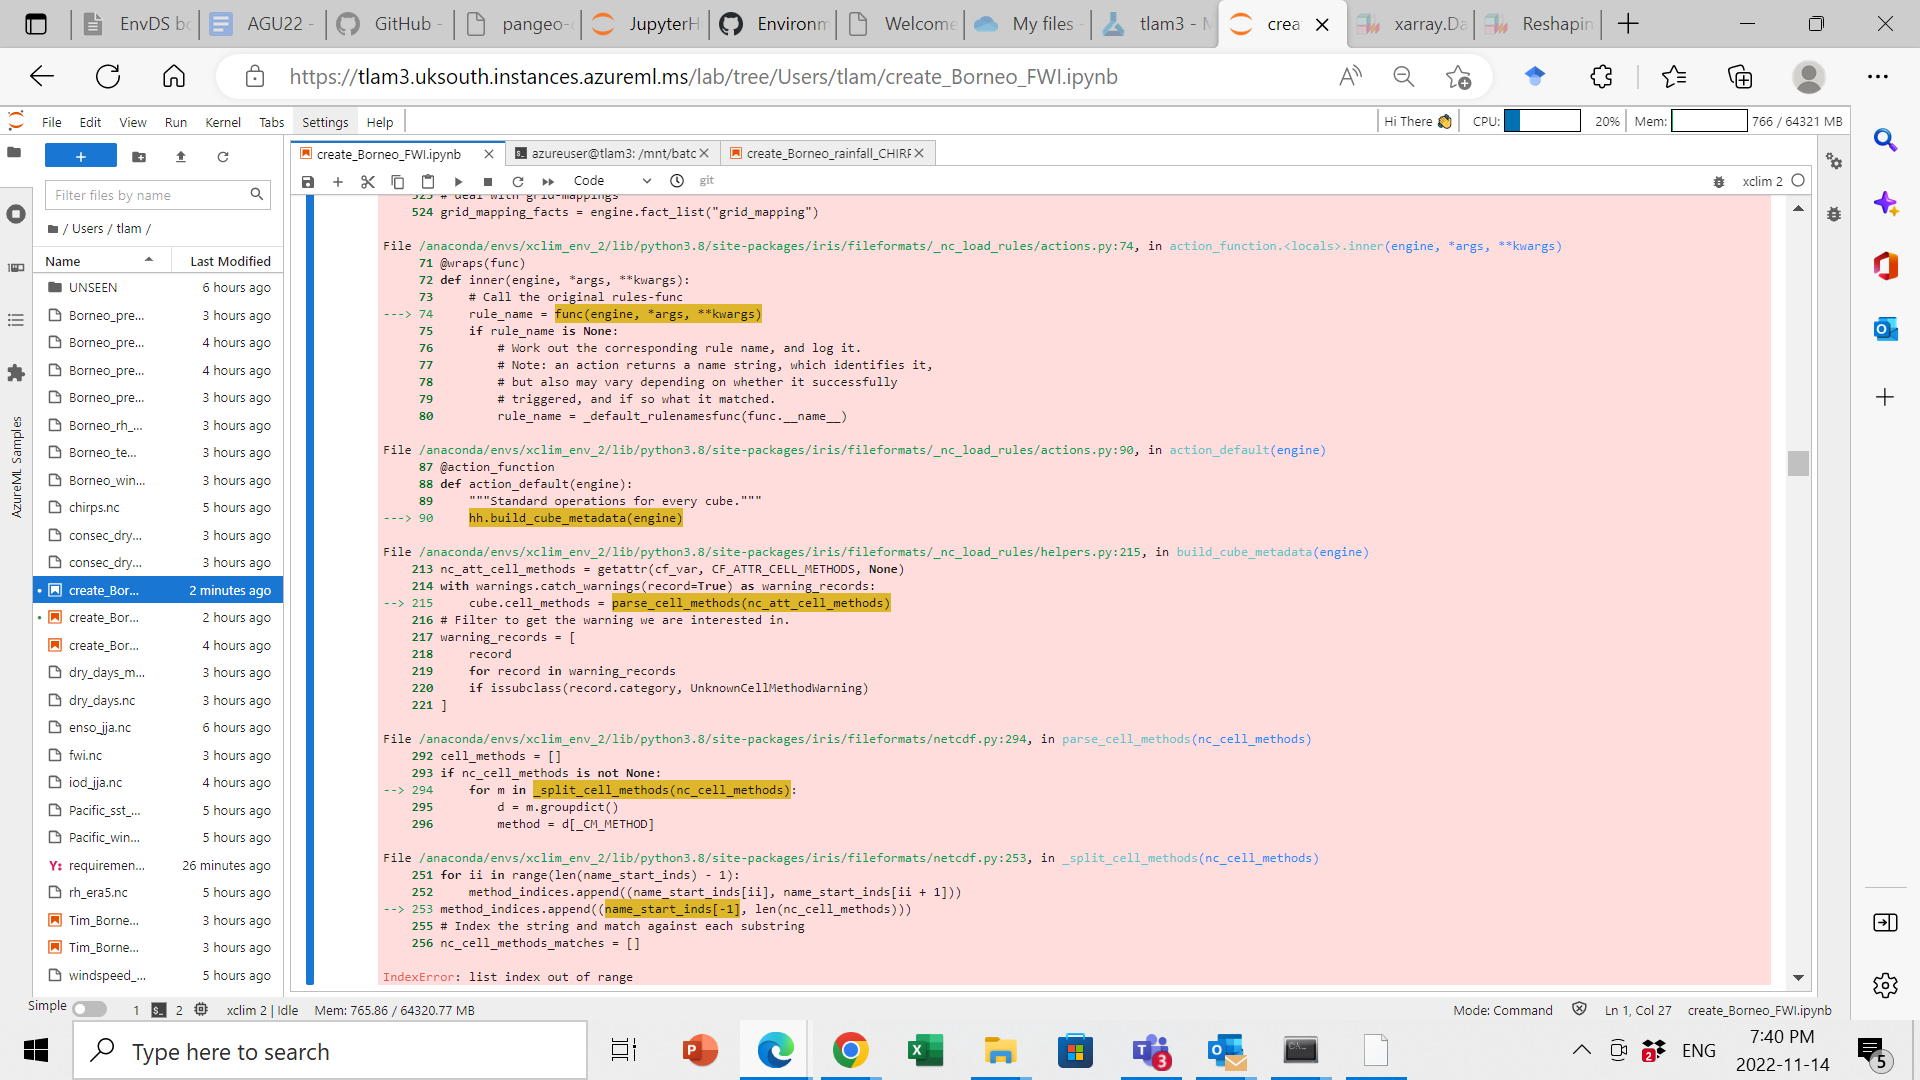Open the Code cell type dropdown
Viewport: 1920px width, 1080px height.
point(612,181)
